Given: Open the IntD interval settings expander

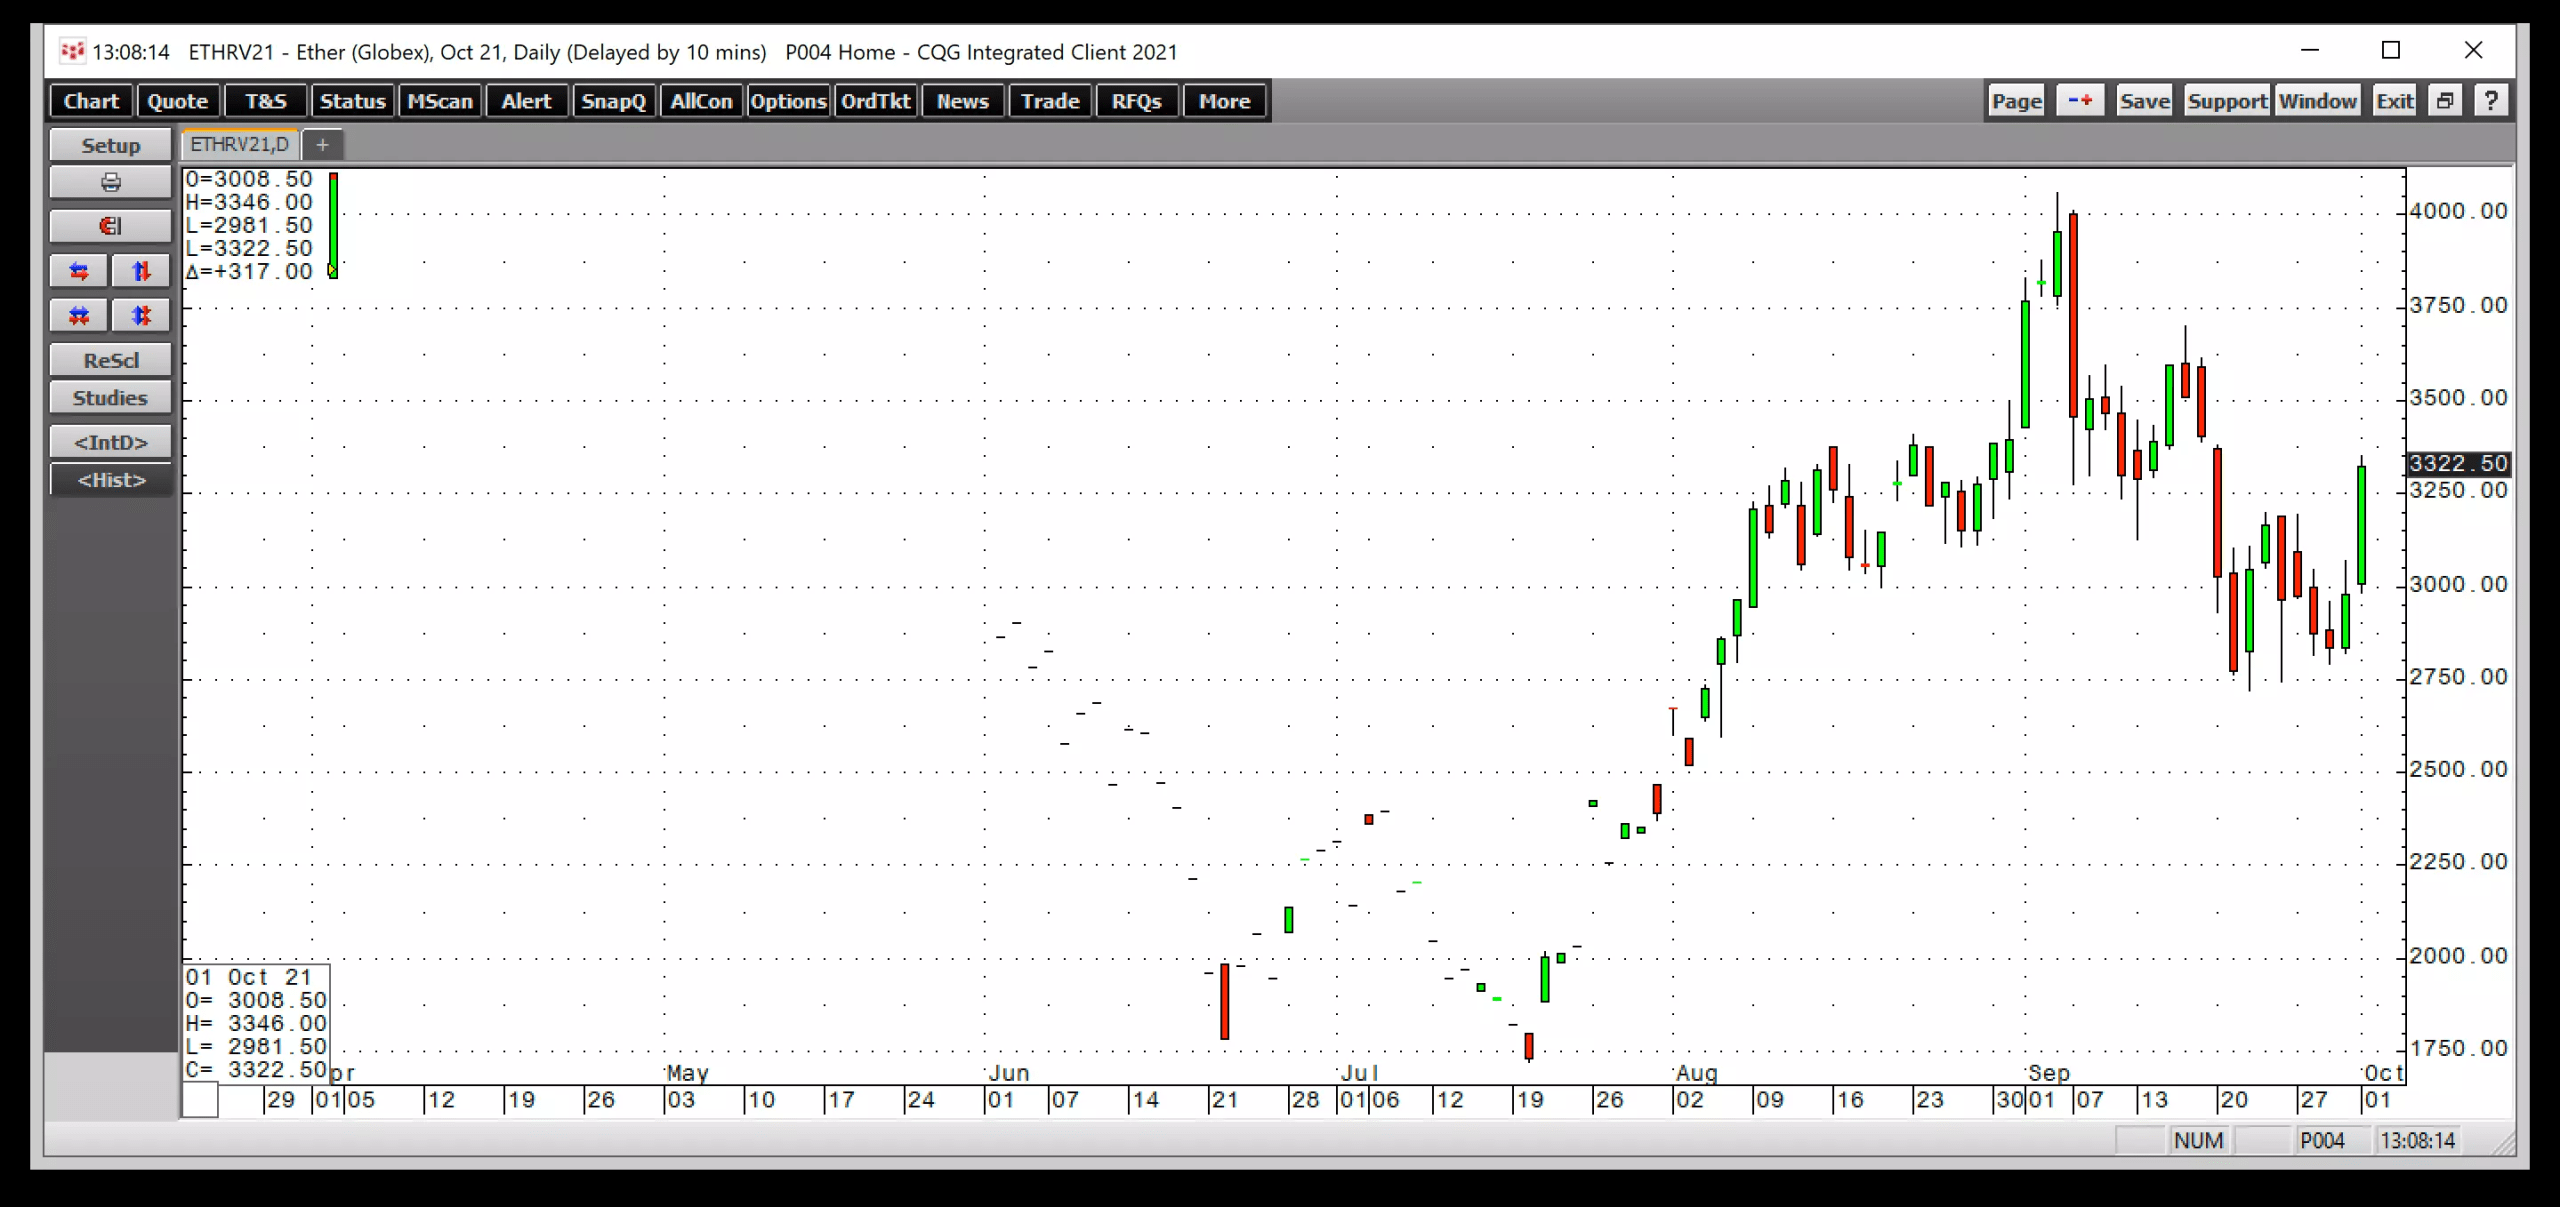Looking at the screenshot, I should 111,441.
